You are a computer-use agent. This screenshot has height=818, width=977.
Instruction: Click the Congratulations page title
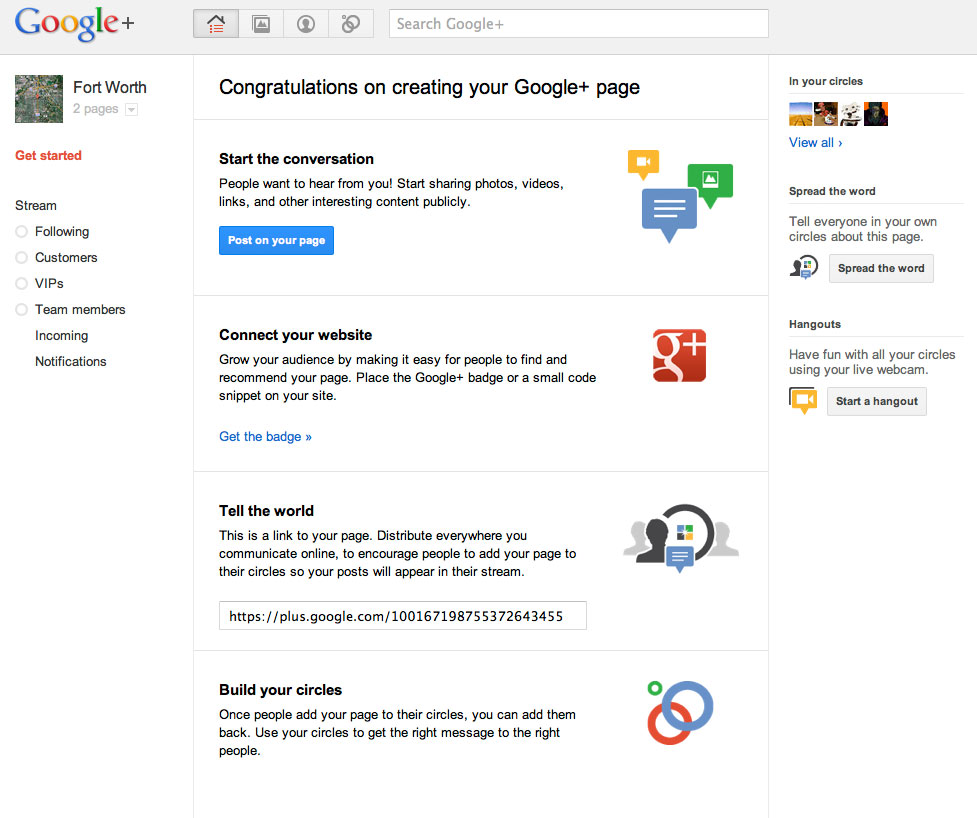[x=429, y=87]
